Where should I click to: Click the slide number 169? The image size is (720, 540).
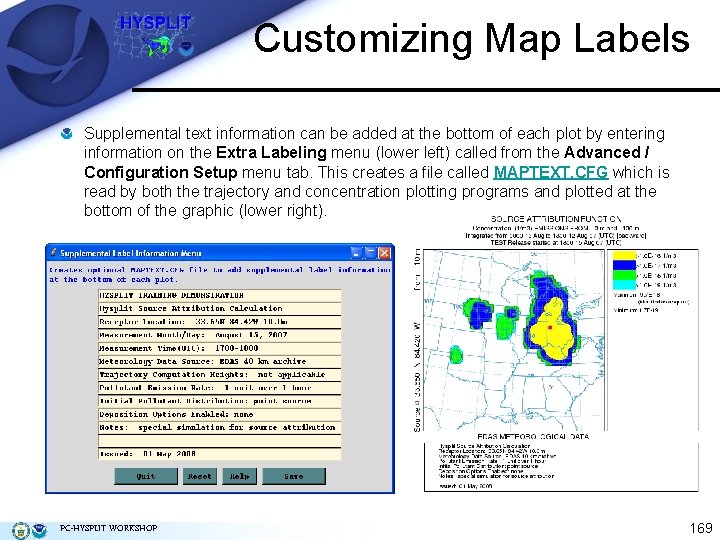pyautogui.click(x=701, y=528)
